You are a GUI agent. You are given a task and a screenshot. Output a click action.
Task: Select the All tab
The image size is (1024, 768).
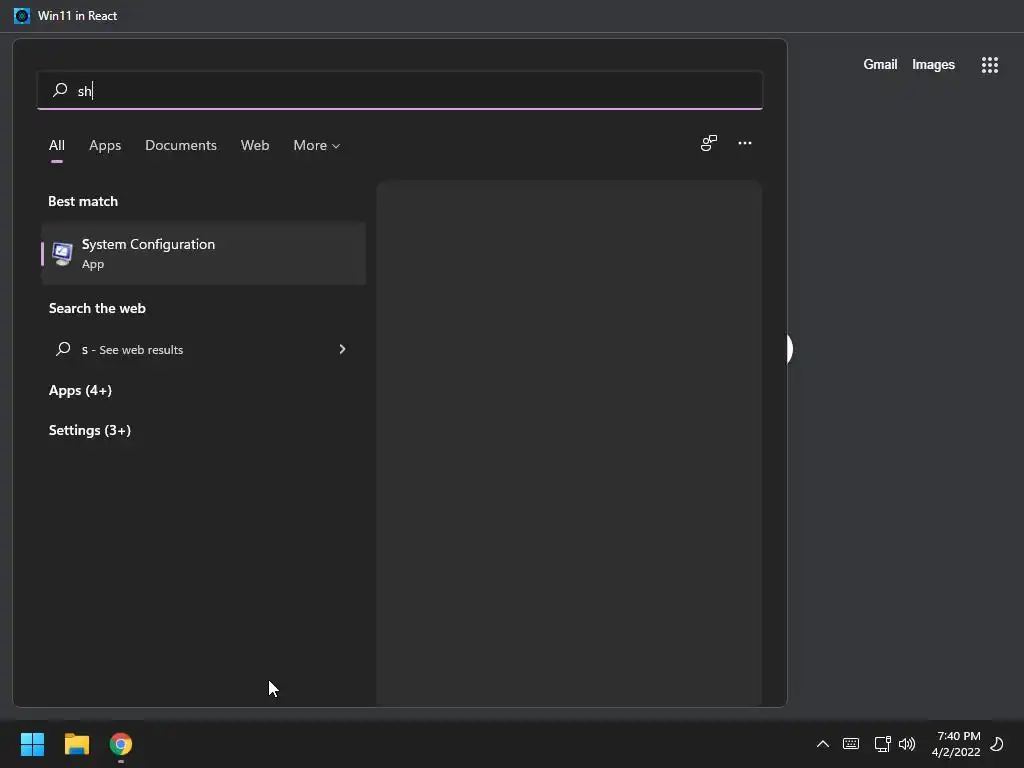pyautogui.click(x=57, y=145)
